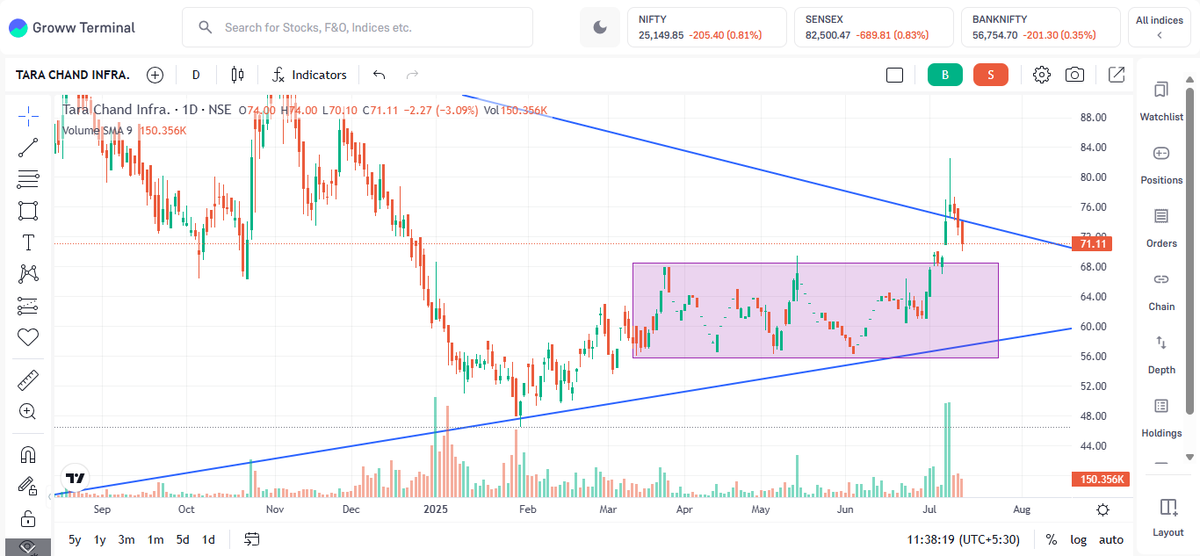Select the ruler measure tool
The image size is (1200, 556).
28,380
